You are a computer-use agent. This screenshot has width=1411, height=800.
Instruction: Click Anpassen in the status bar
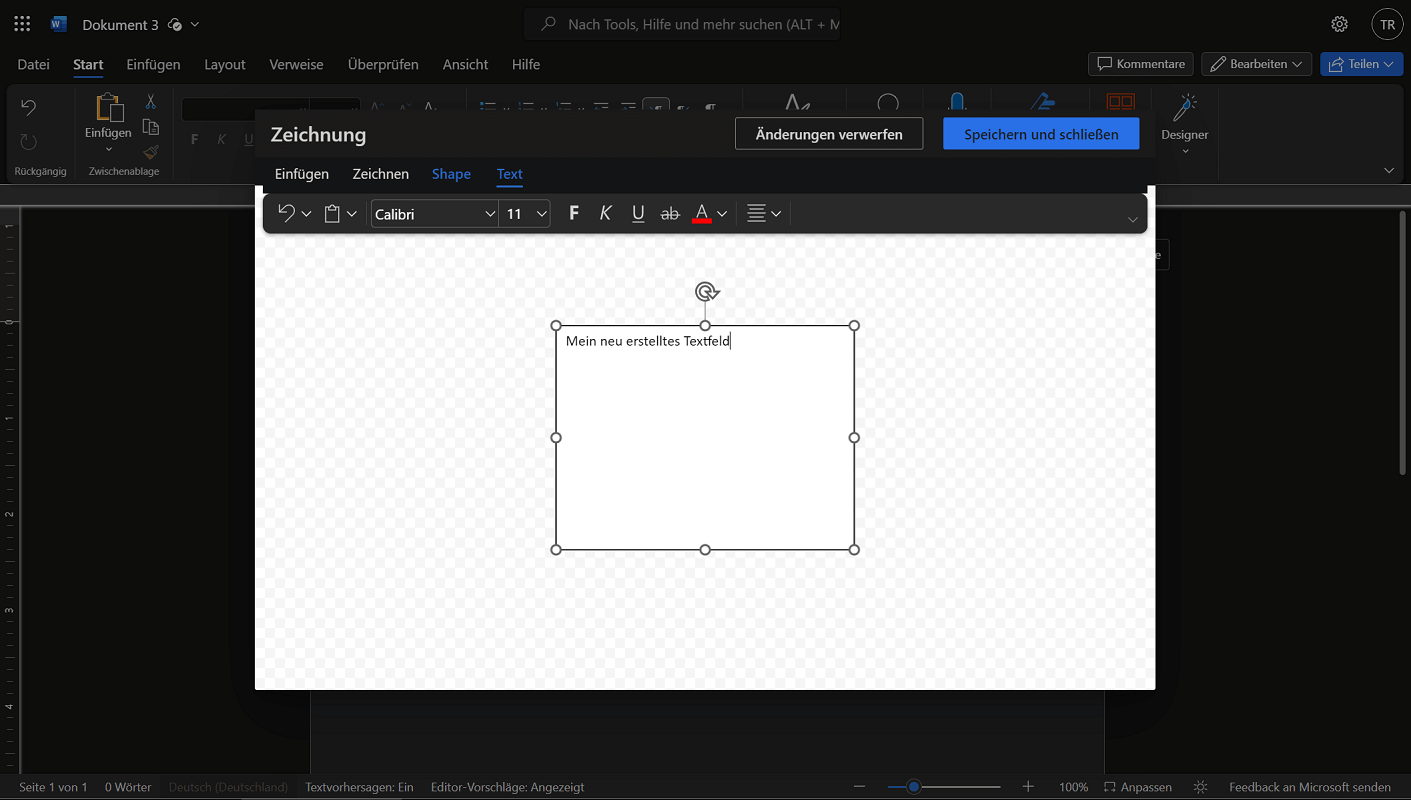(1137, 787)
